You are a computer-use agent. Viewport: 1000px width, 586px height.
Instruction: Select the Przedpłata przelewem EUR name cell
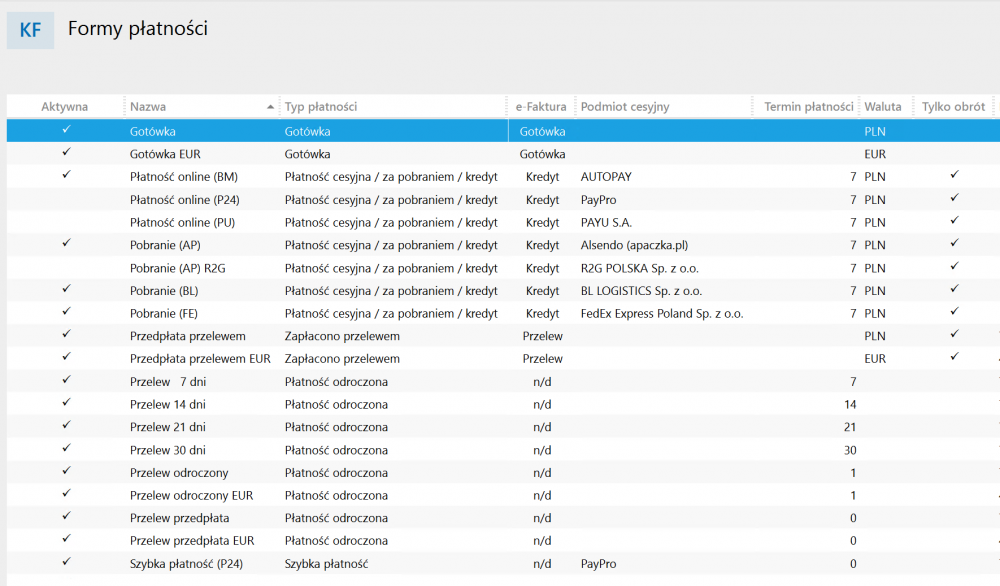coord(200,359)
